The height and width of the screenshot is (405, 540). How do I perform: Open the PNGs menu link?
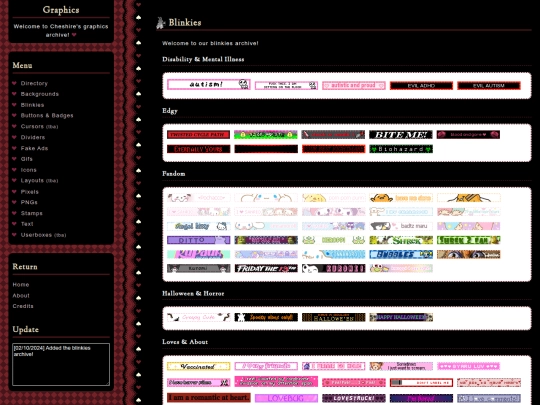pyautogui.click(x=29, y=202)
